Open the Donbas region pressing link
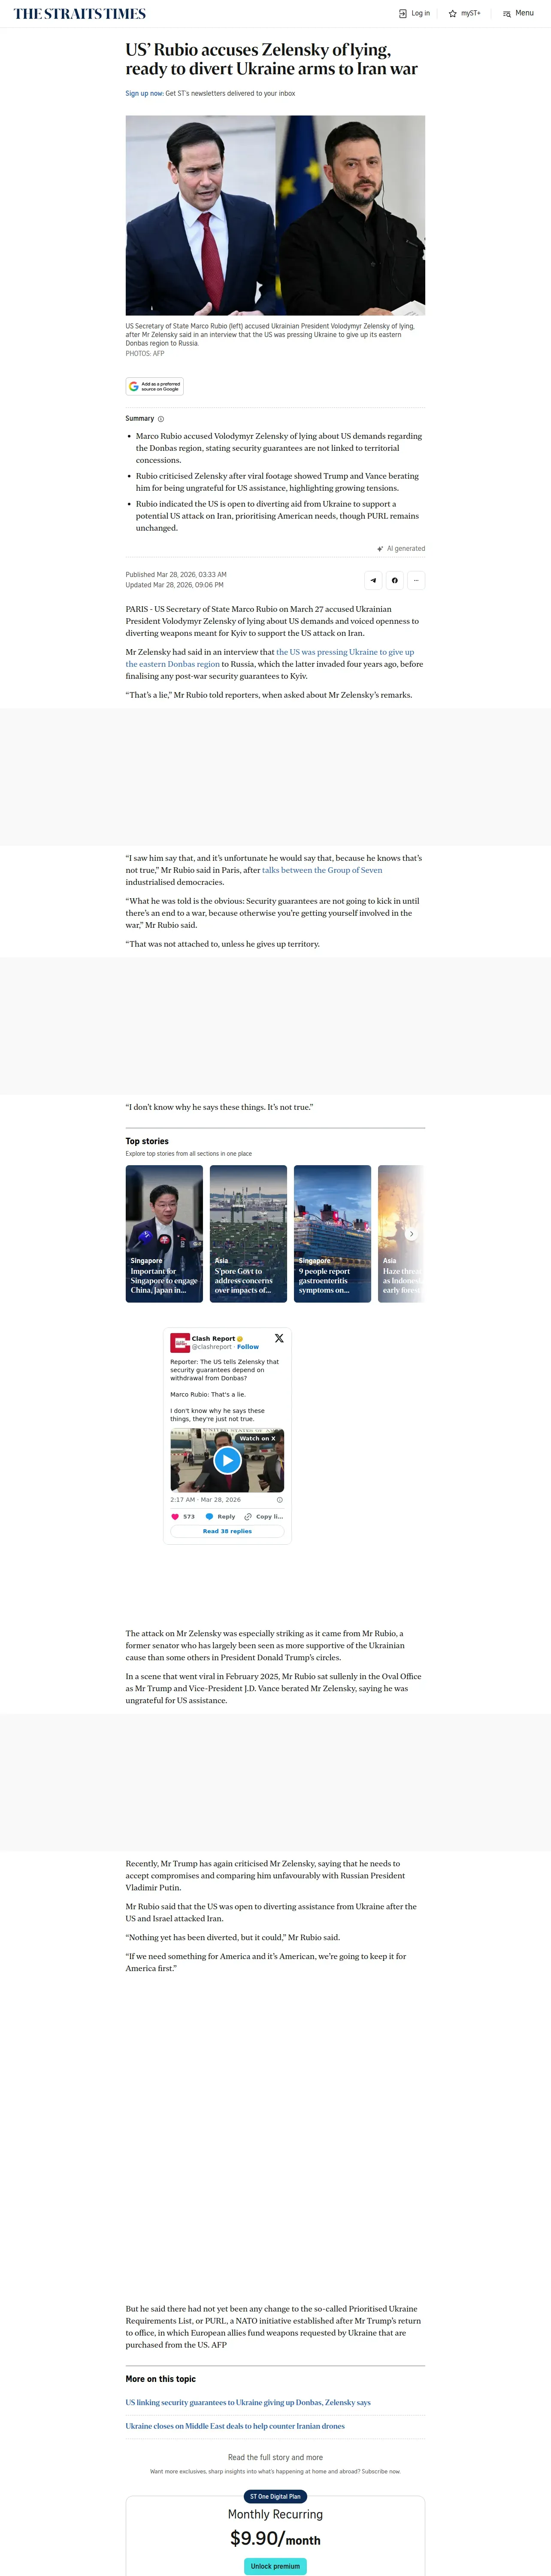This screenshot has height=2576, width=551. [x=270, y=658]
